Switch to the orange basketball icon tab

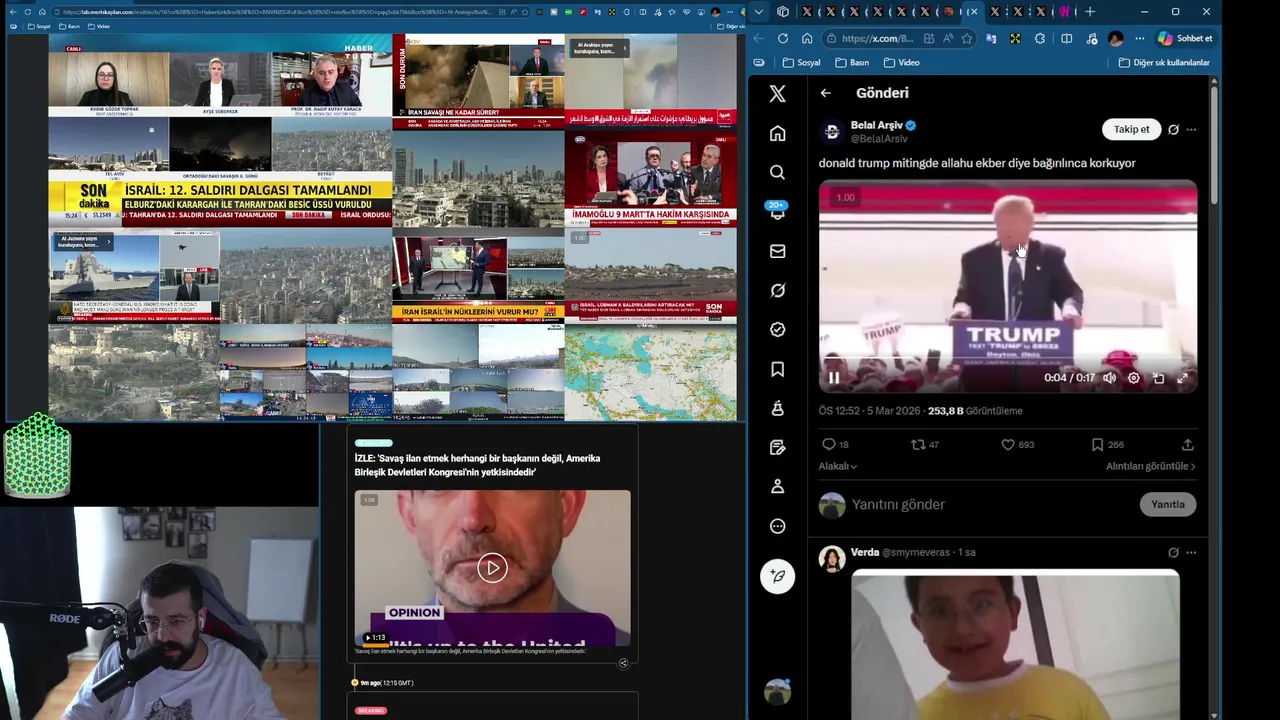[x=949, y=12]
